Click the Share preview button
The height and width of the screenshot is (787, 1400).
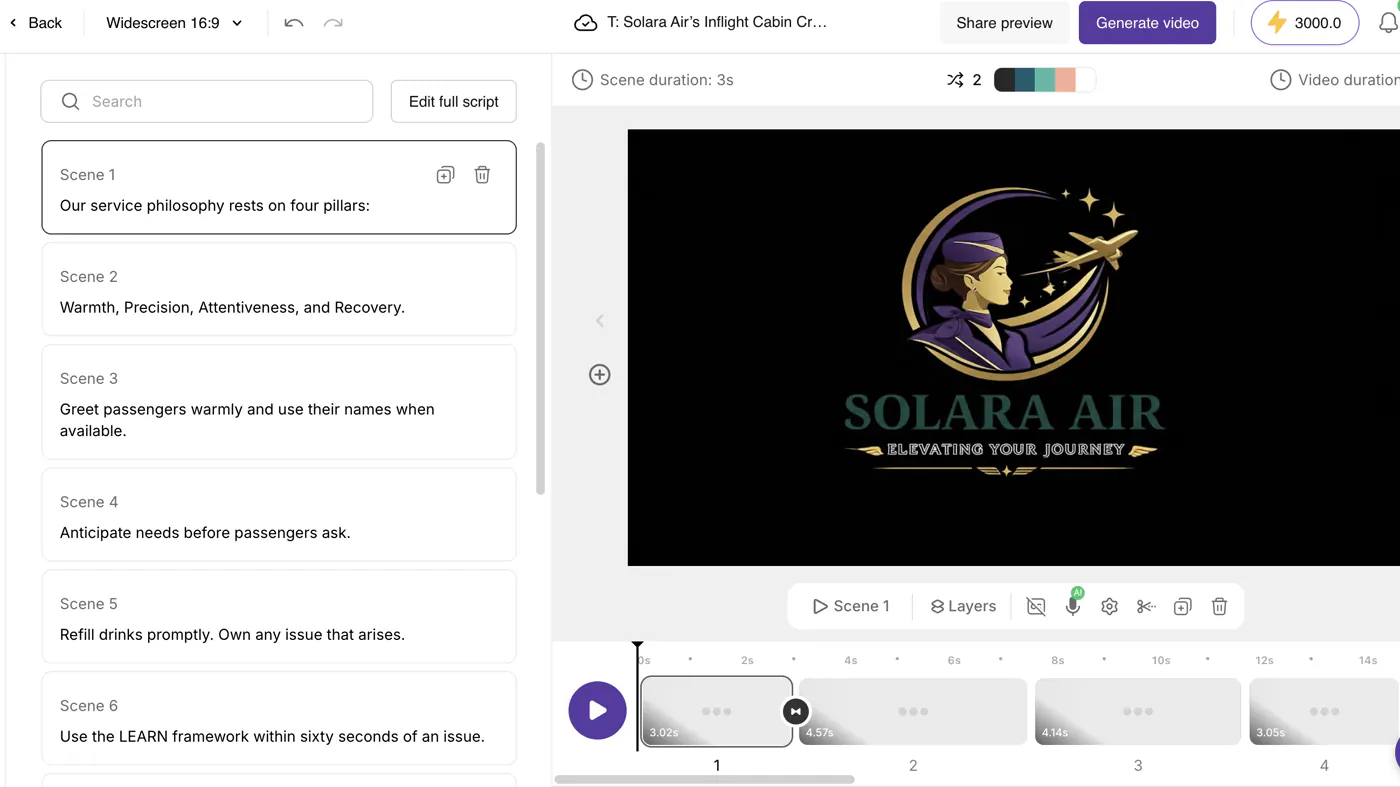click(x=1004, y=23)
